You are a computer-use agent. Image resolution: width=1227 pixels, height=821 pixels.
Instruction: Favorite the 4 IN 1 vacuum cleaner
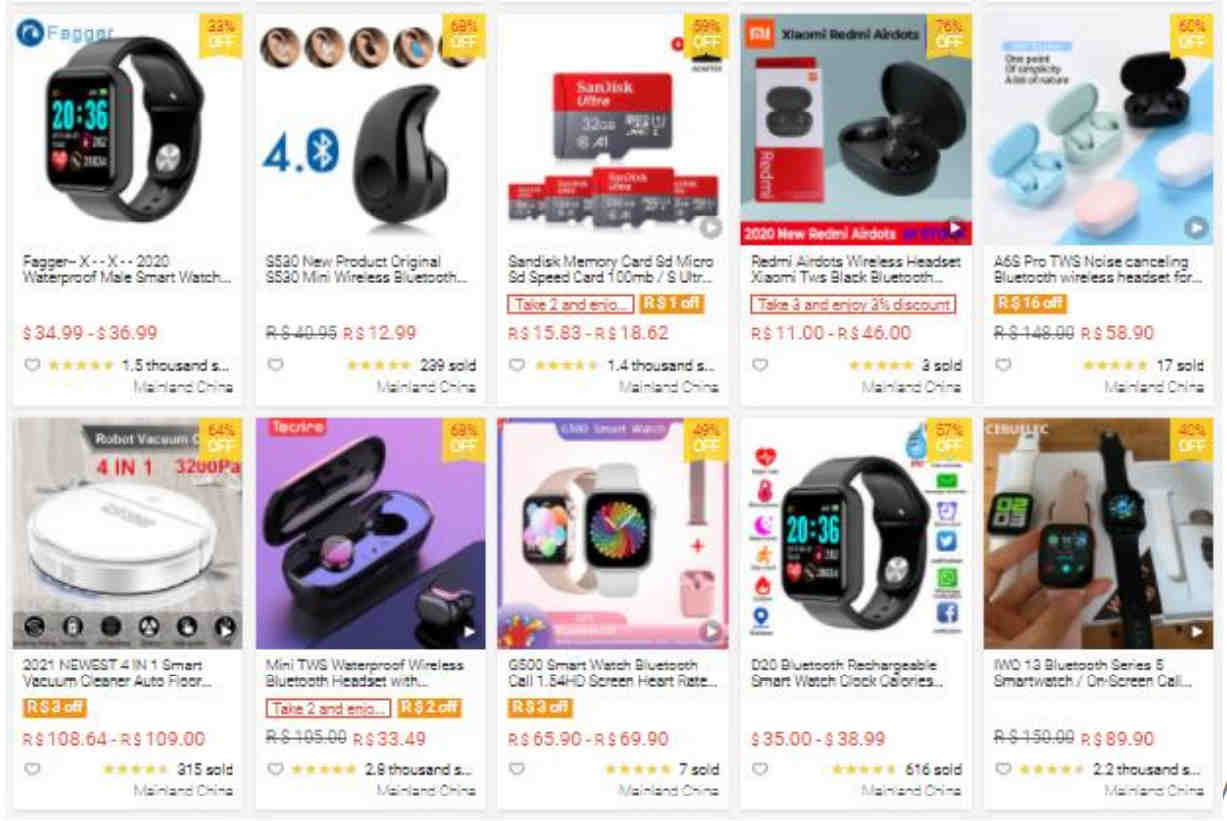point(32,769)
